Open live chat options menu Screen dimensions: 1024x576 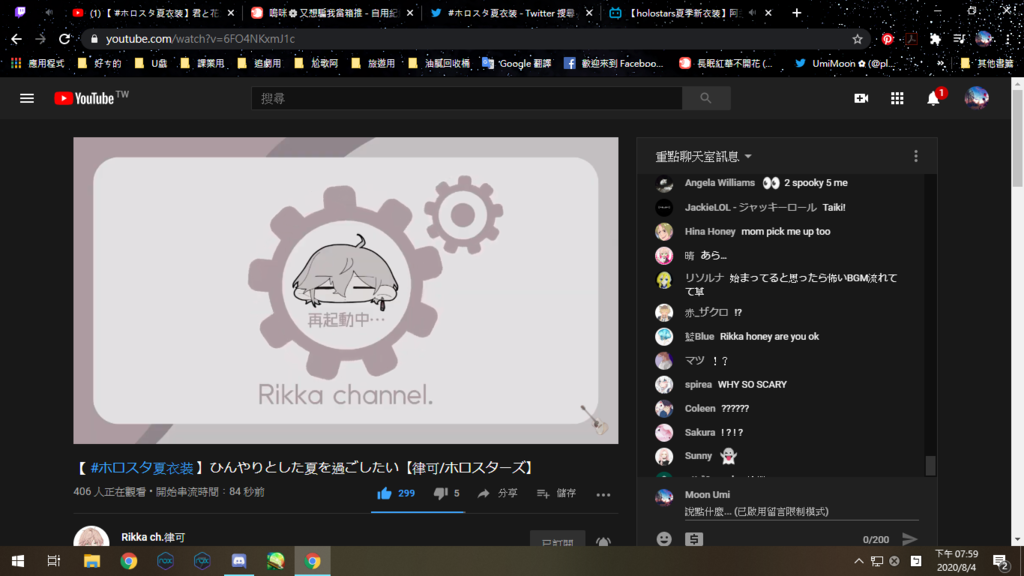point(916,156)
